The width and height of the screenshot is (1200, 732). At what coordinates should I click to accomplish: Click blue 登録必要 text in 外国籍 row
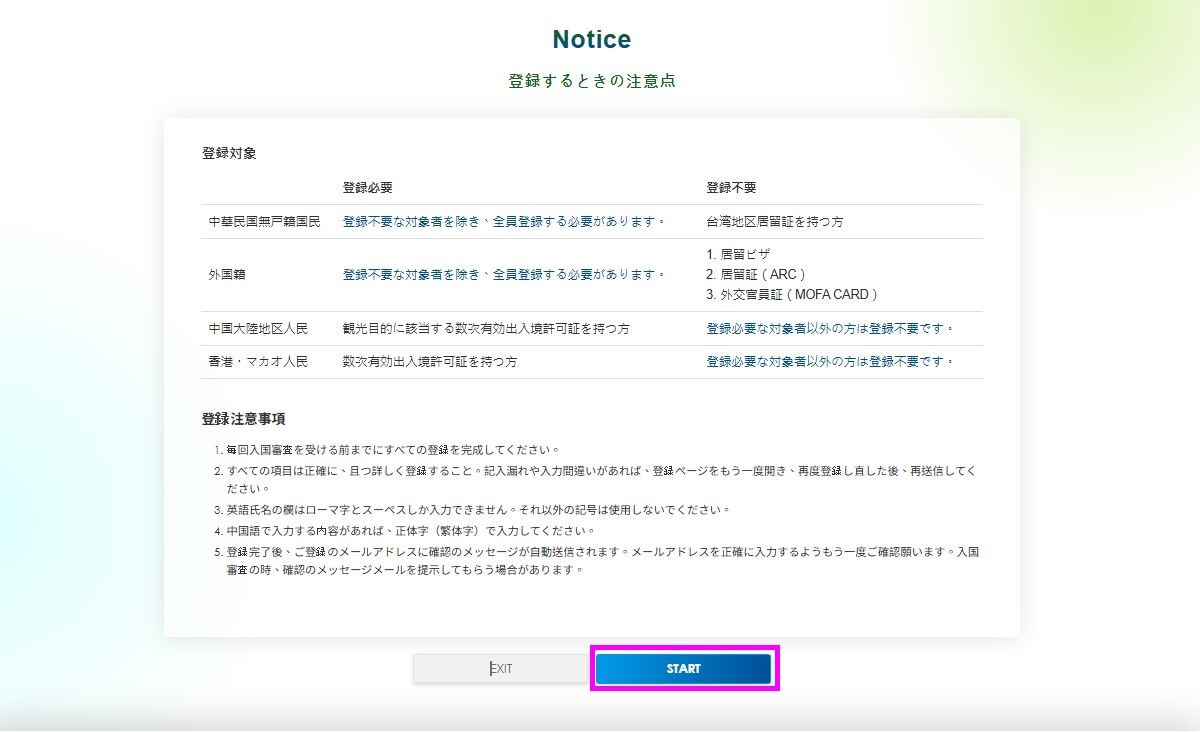(x=504, y=274)
